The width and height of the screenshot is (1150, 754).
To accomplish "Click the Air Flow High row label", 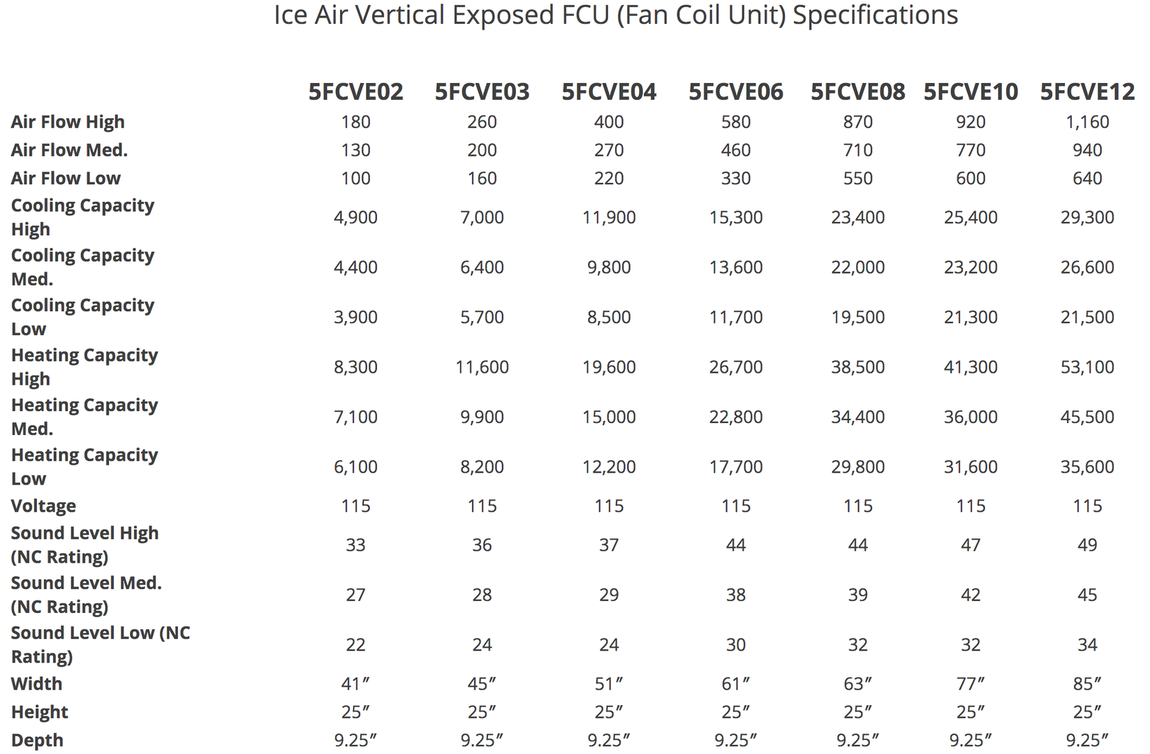I will coord(67,122).
